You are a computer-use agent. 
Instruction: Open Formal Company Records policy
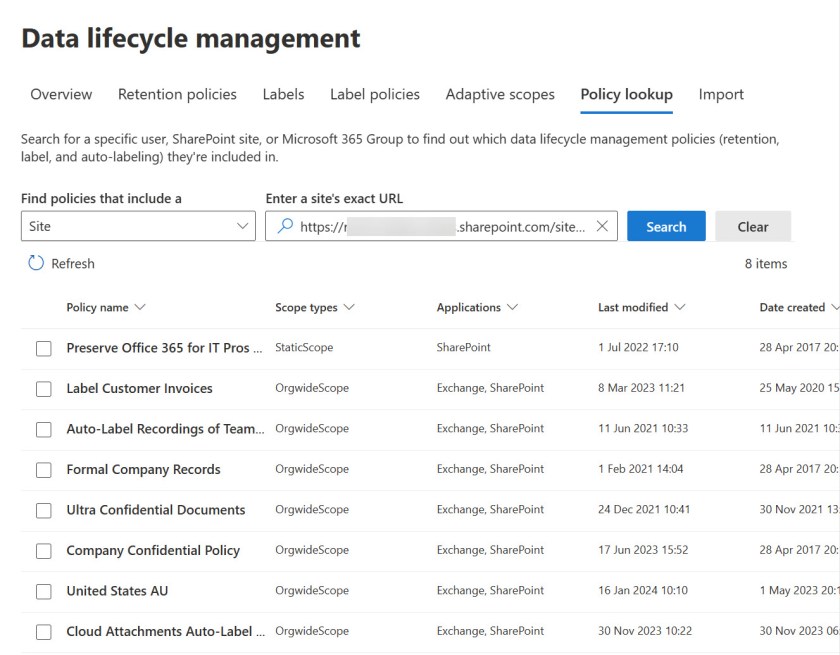point(144,469)
